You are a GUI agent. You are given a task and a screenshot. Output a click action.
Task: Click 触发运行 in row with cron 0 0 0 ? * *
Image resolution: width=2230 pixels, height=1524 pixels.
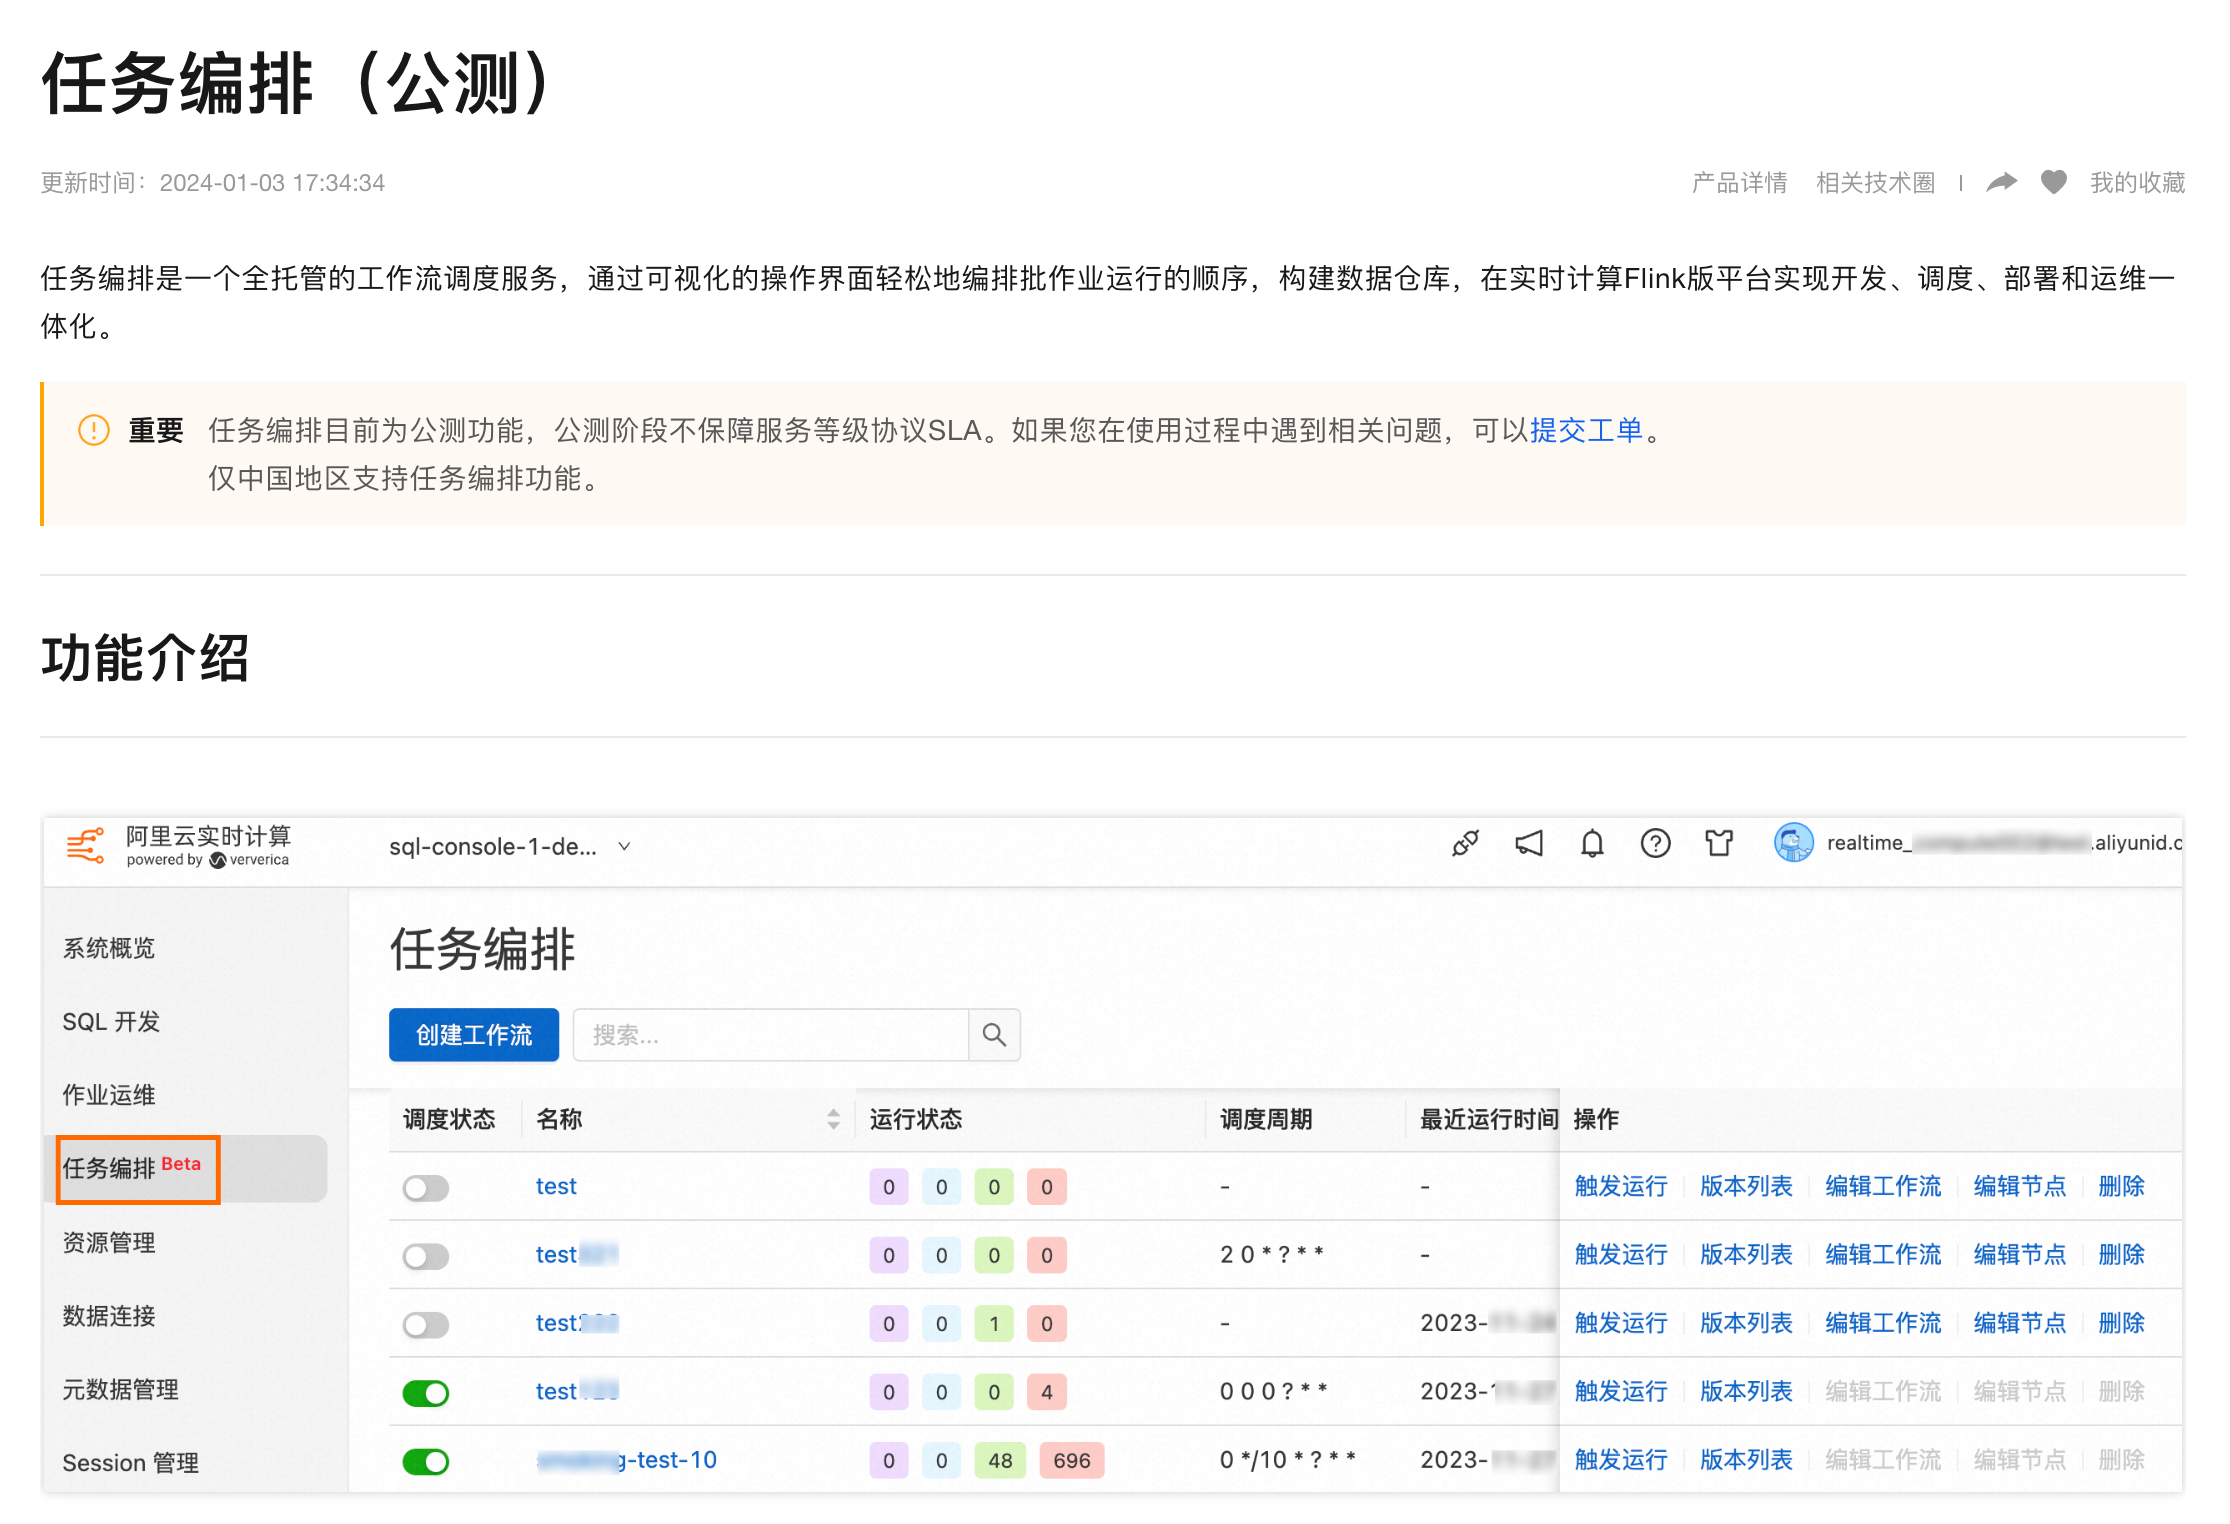pos(1621,1391)
